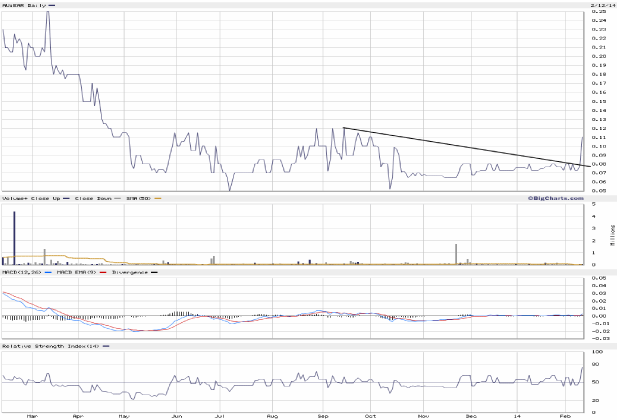Image resolution: width=617 pixels, height=420 pixels.
Task: Click the SMA(50) orange legend swatch
Action: pos(156,200)
